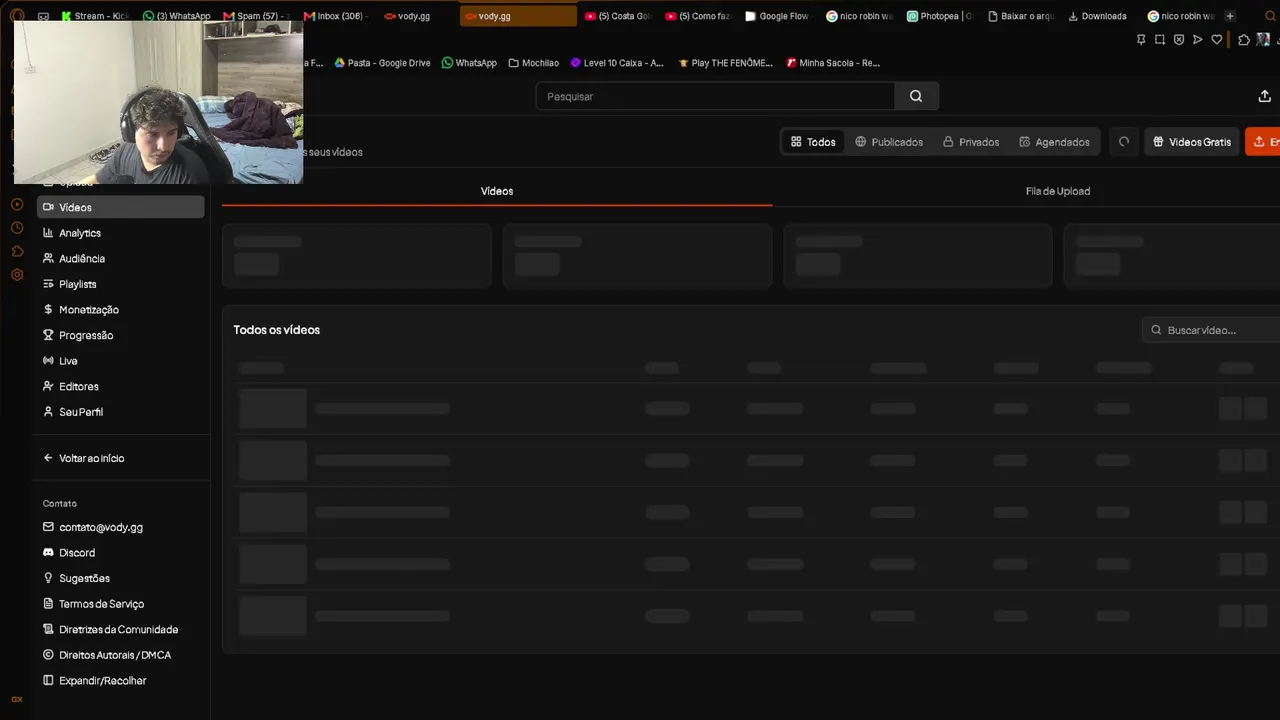The image size is (1280, 720).
Task: Focus the Pesquisar search field
Action: click(x=715, y=96)
